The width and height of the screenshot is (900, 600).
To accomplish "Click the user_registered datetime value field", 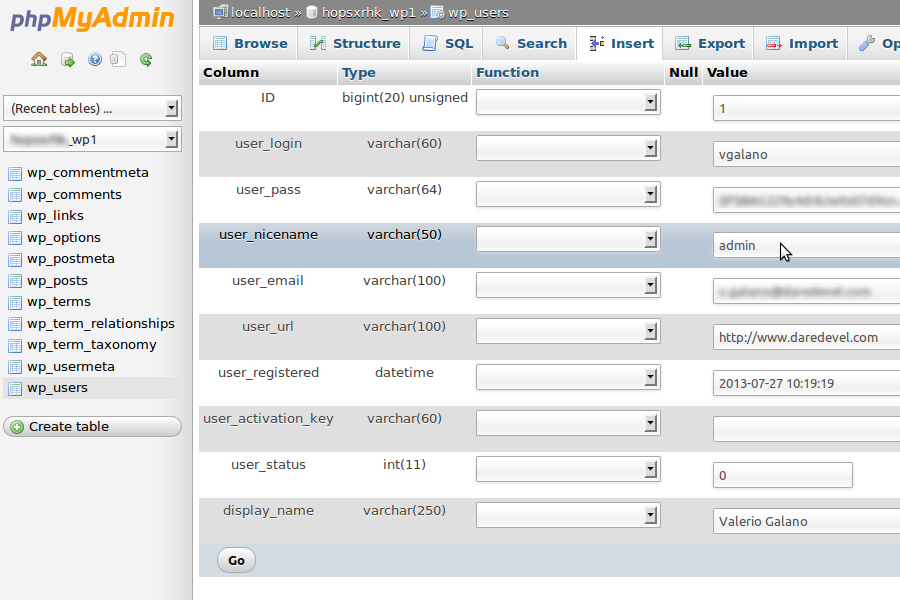I will point(806,383).
